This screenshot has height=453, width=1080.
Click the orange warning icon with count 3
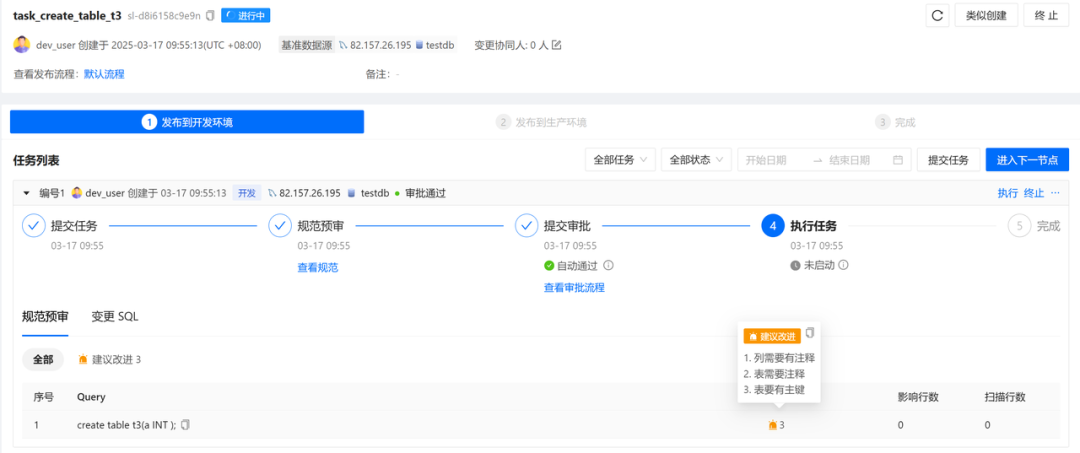[773, 425]
